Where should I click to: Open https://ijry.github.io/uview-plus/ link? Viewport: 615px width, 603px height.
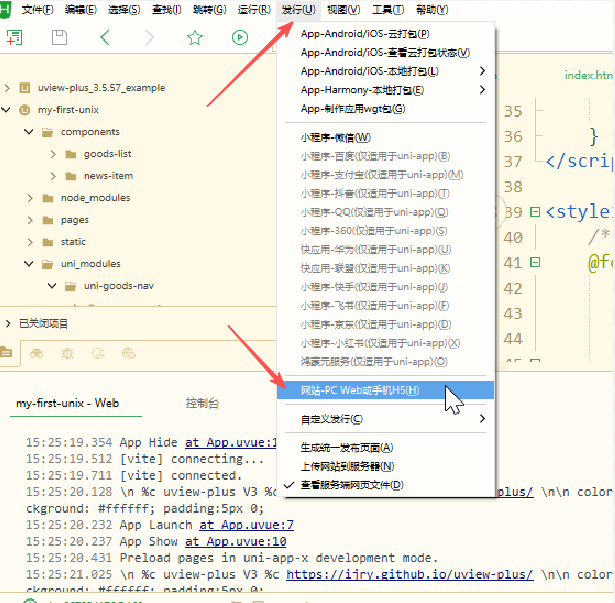[409, 574]
